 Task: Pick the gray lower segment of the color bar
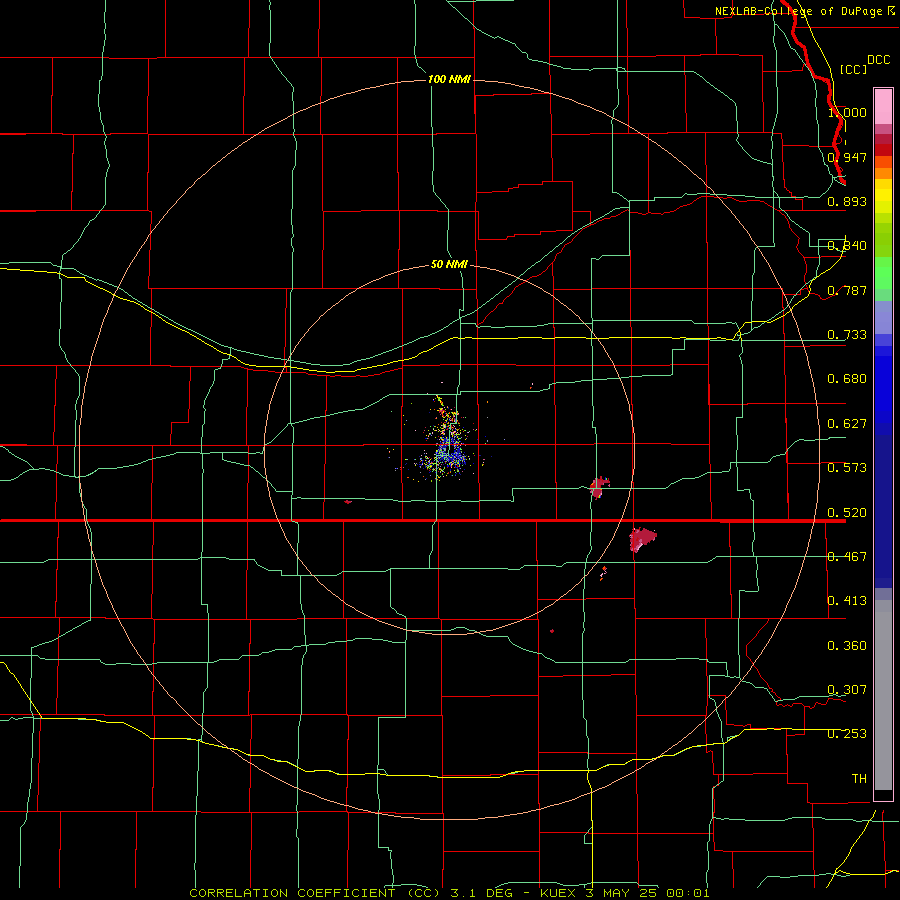pyautogui.click(x=883, y=695)
